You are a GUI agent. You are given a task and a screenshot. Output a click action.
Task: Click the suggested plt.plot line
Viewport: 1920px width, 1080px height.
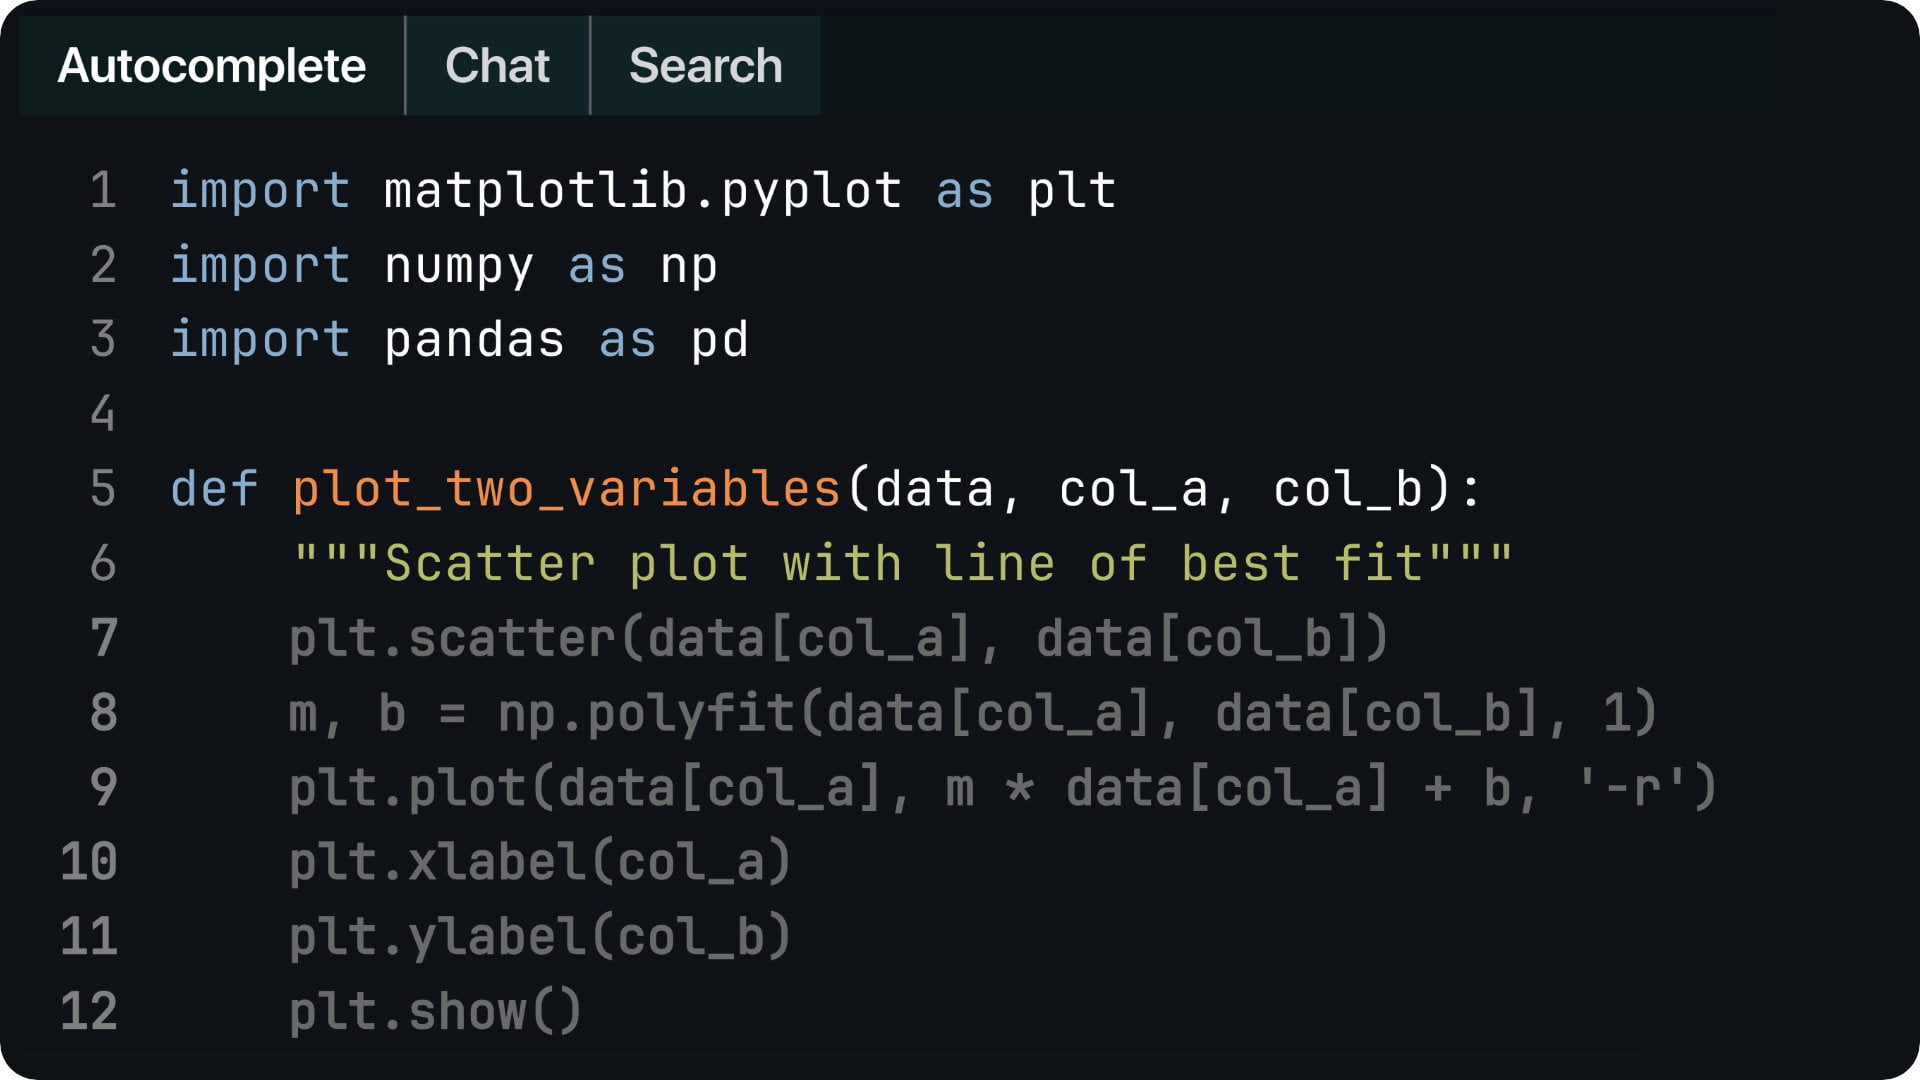1002,787
